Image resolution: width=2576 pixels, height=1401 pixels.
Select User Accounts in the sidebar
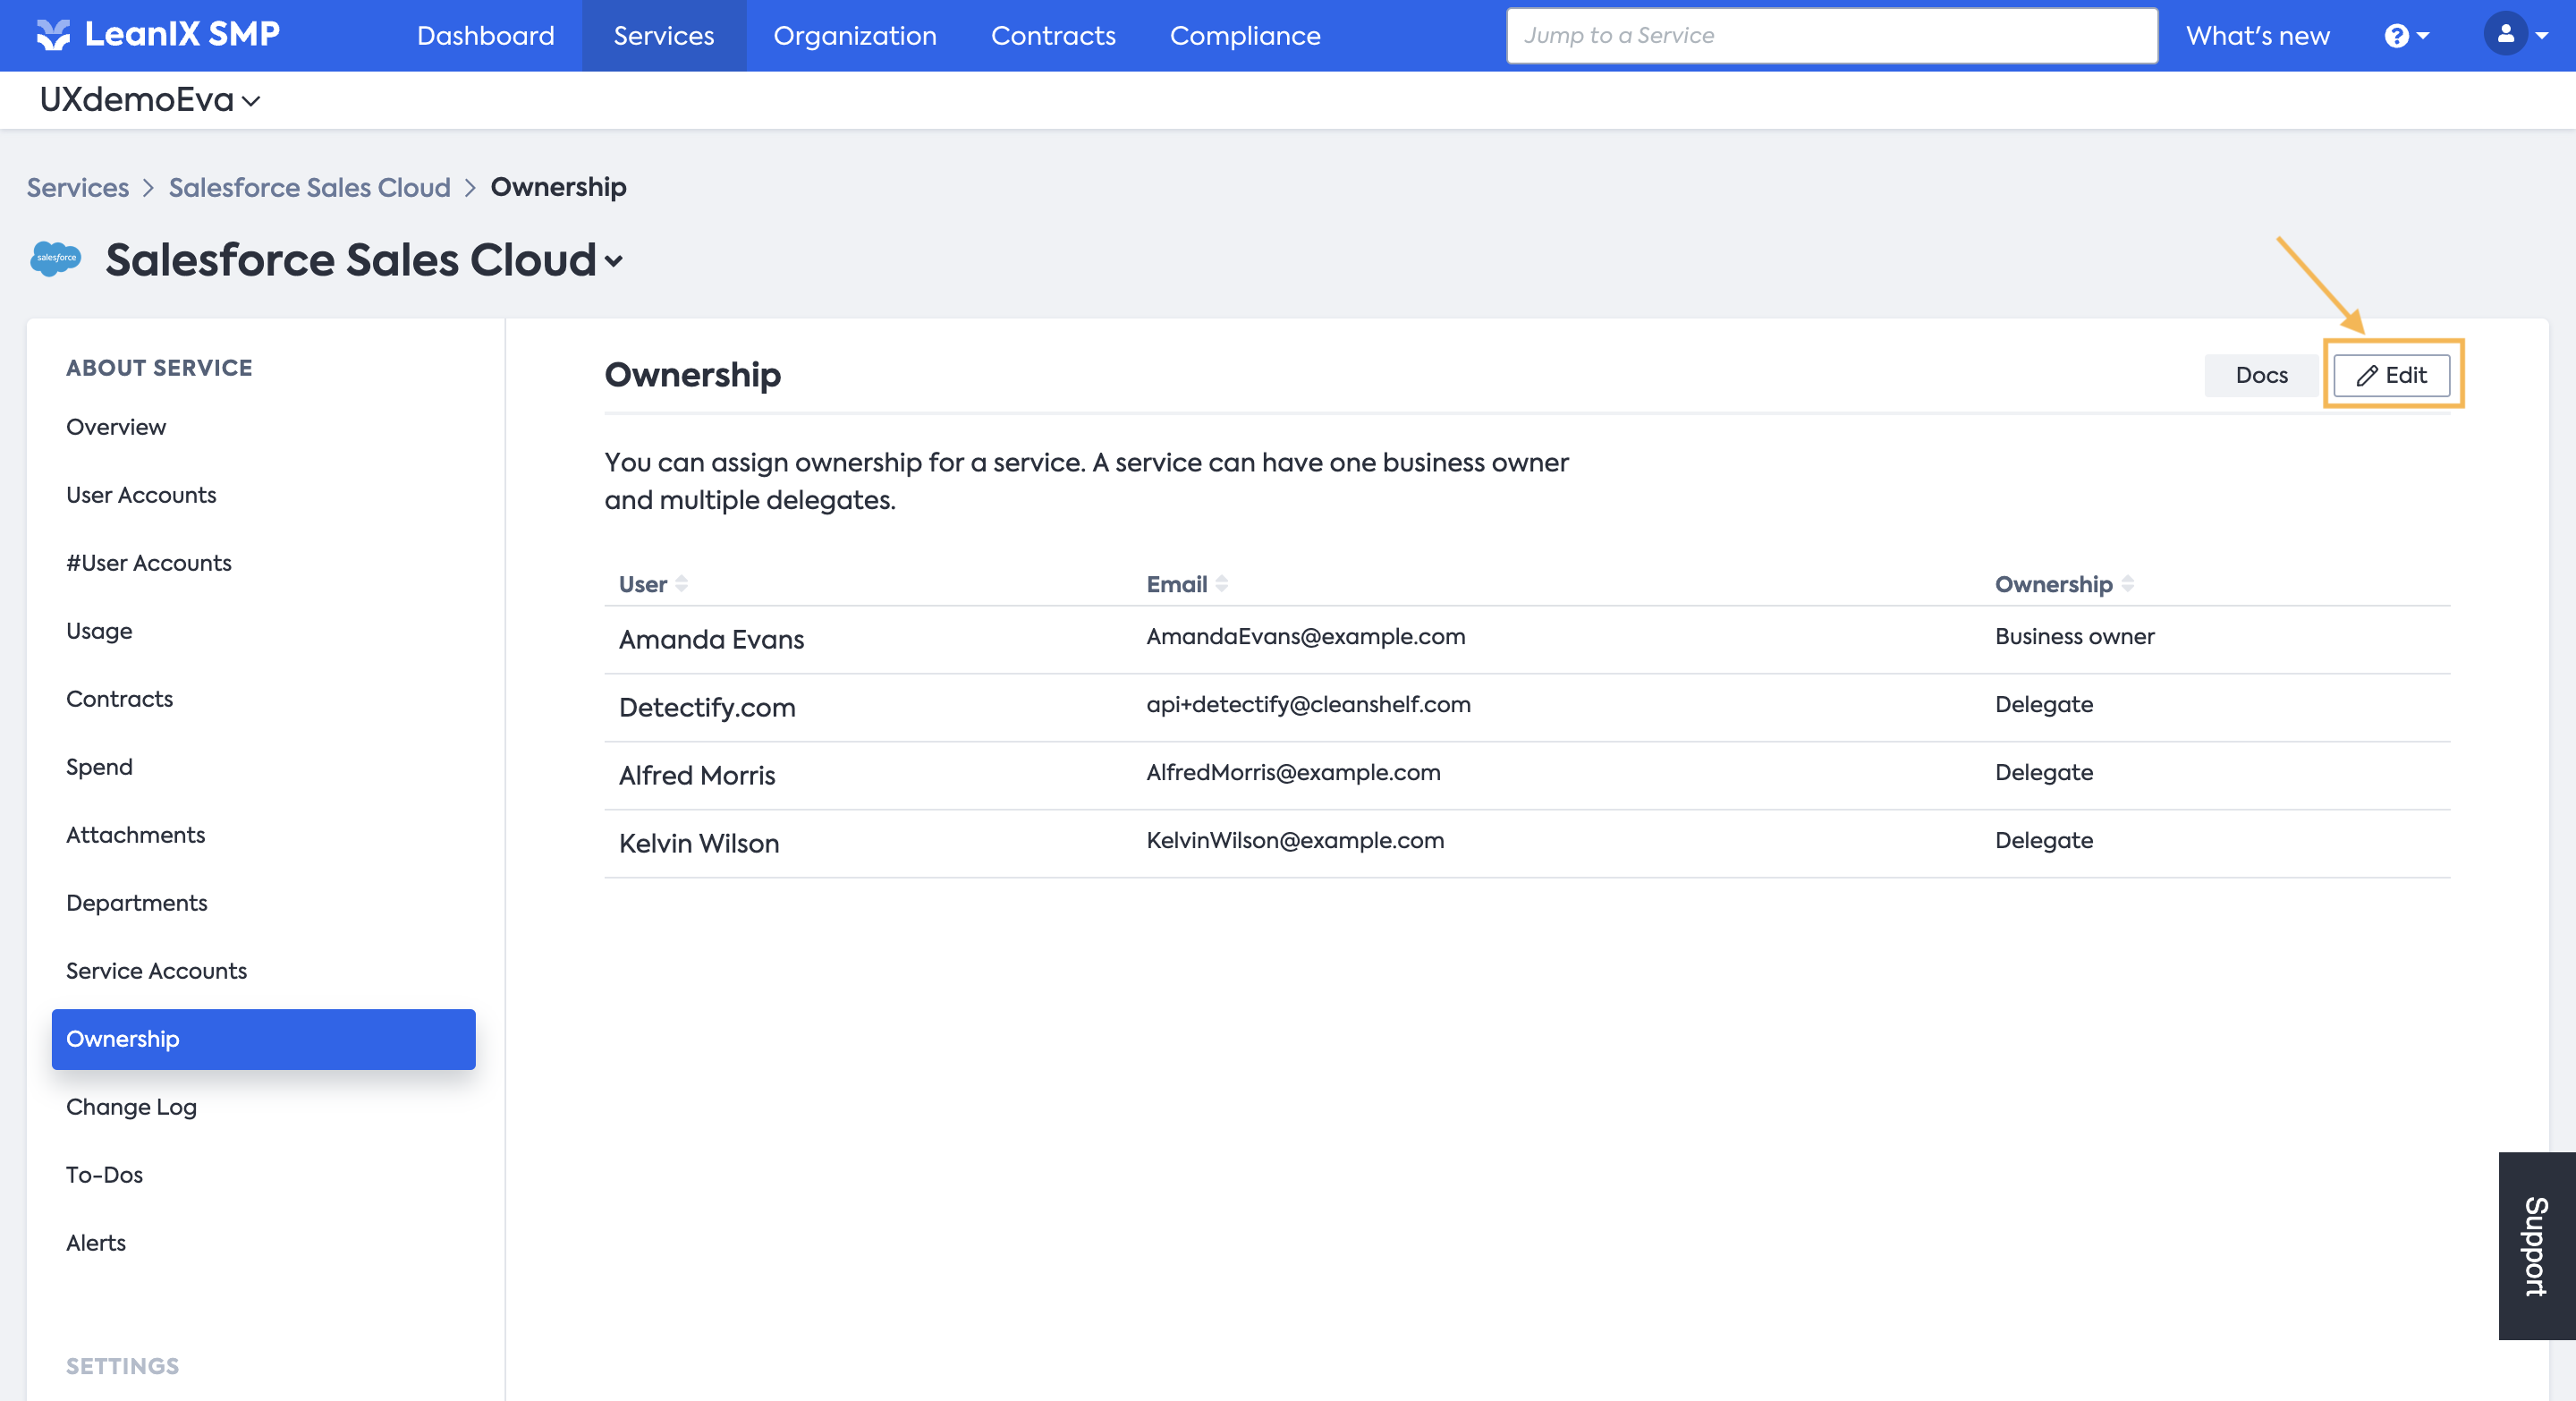coord(141,495)
